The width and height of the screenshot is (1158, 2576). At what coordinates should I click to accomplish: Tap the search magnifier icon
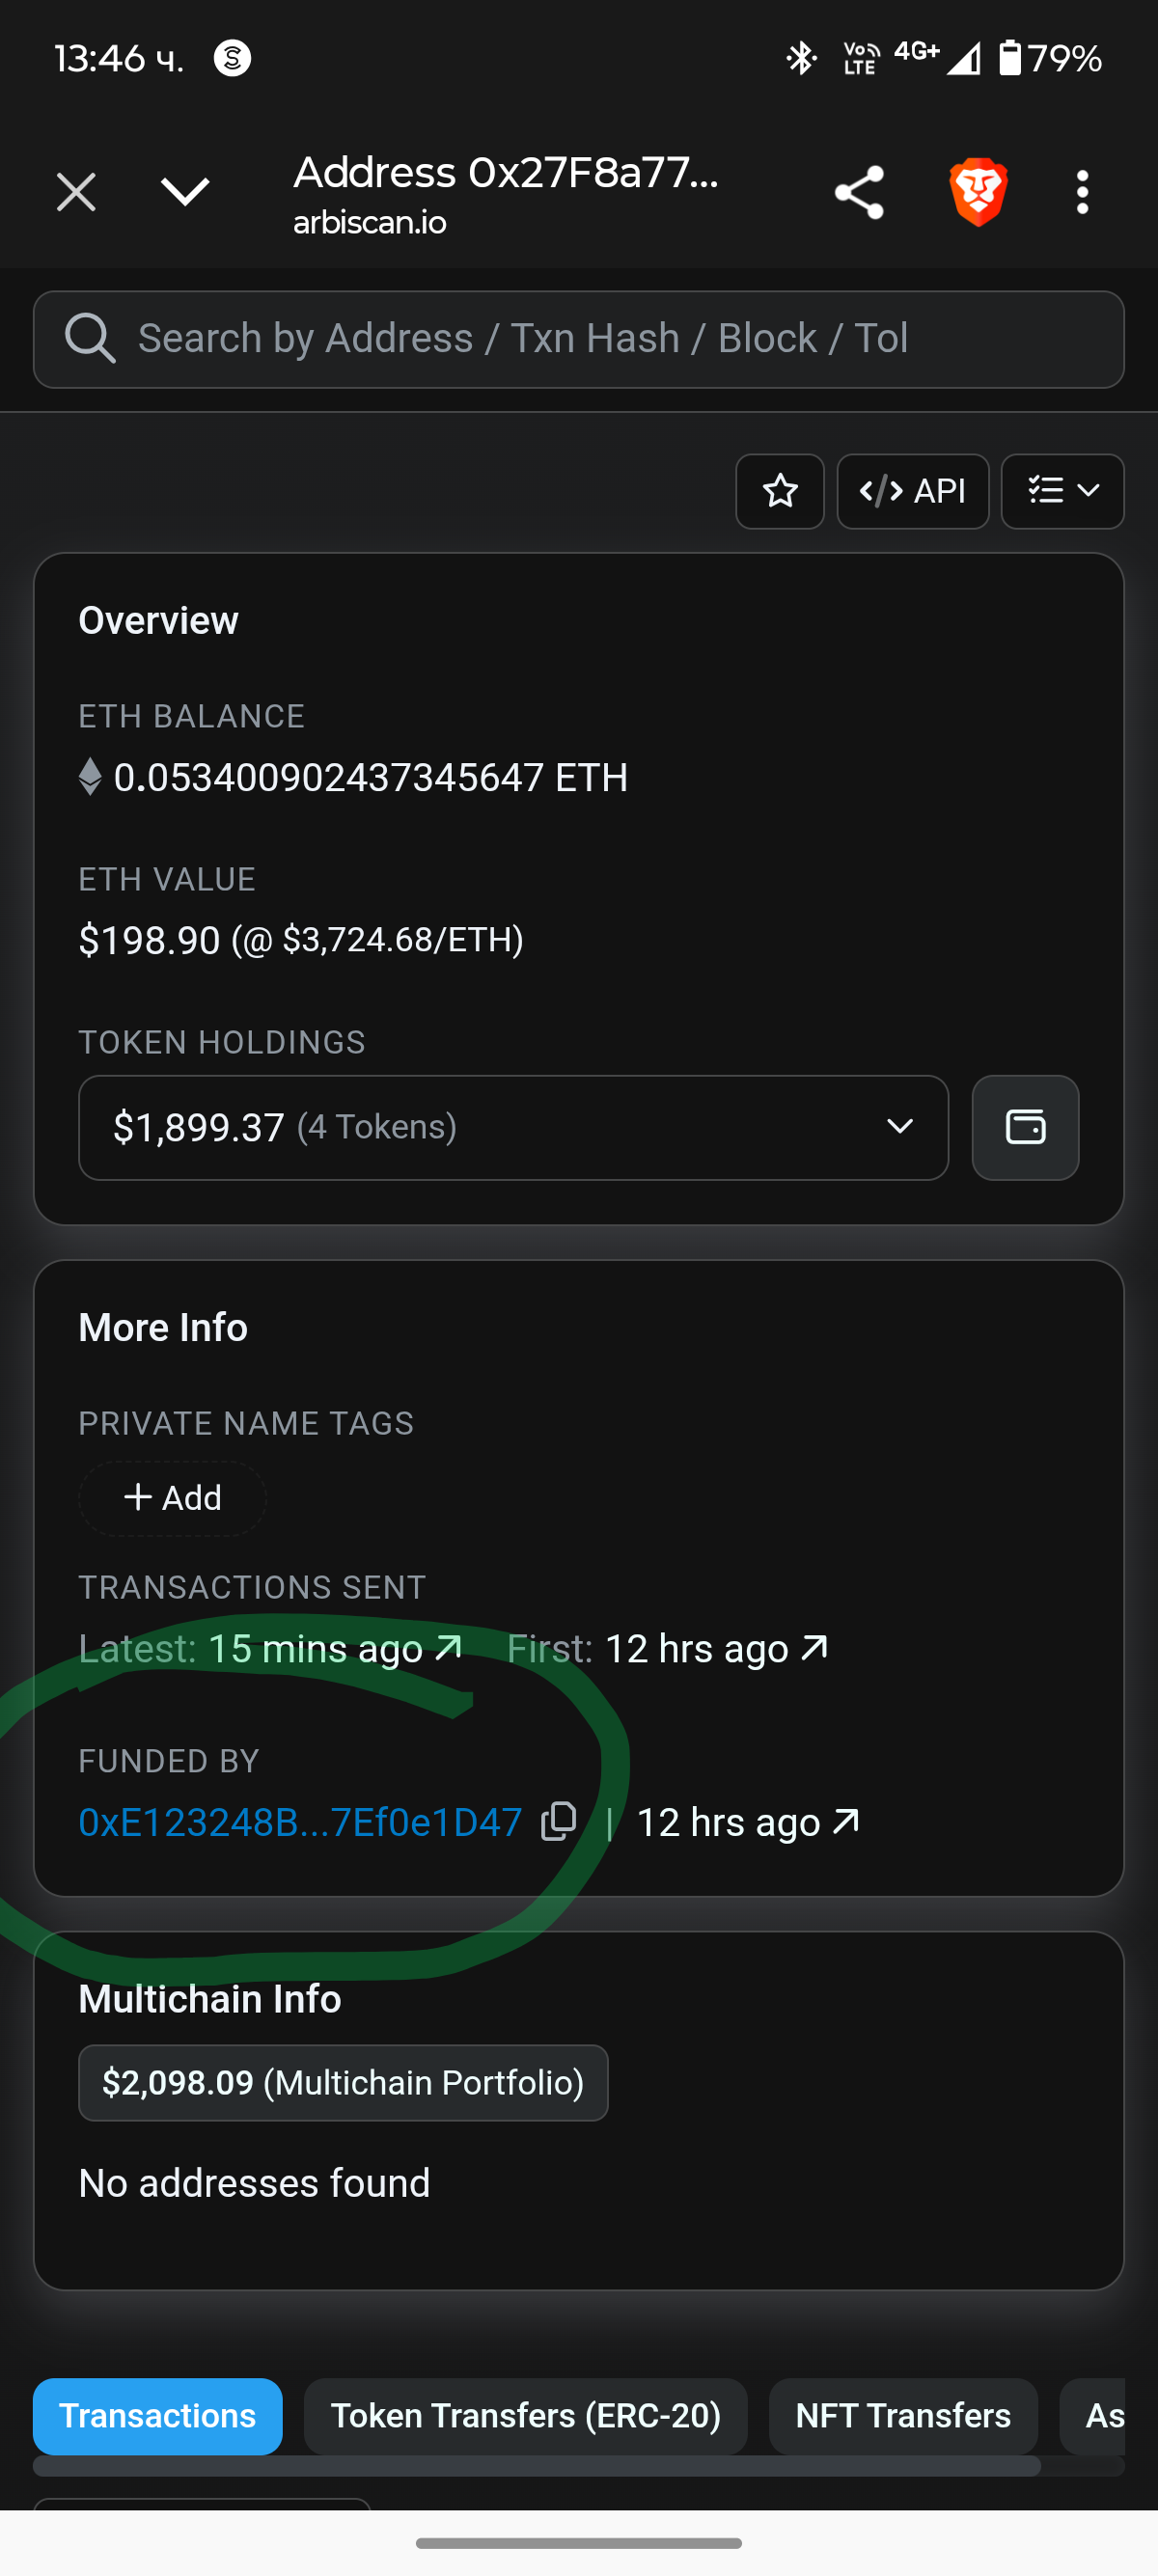coord(90,339)
